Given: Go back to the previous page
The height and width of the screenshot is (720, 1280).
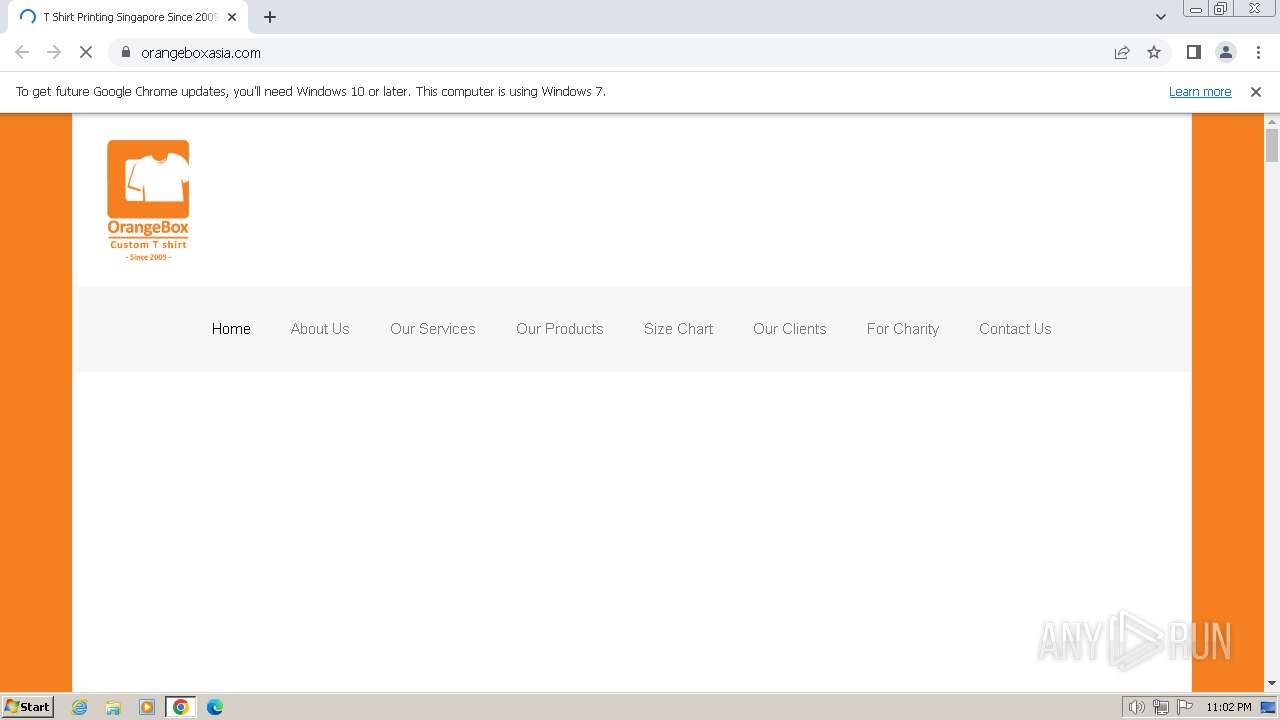Looking at the screenshot, I should click(22, 52).
